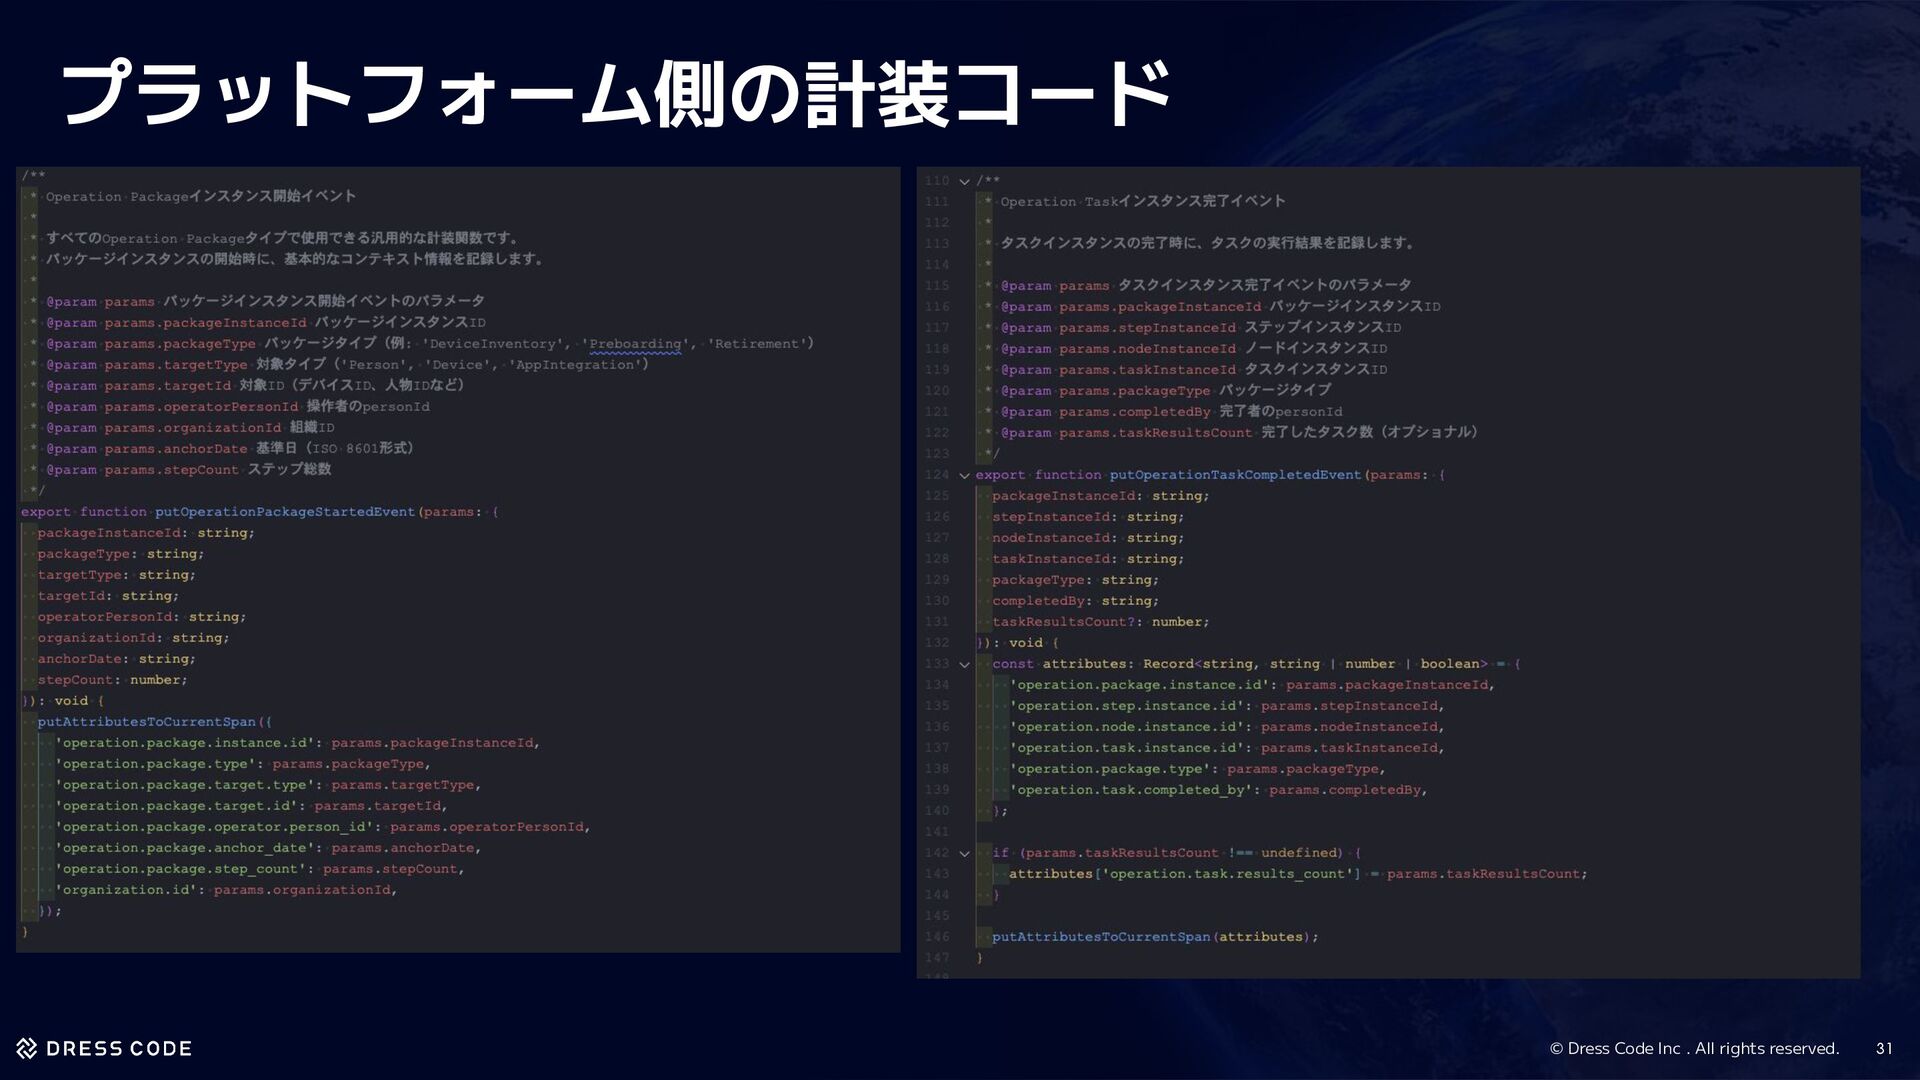Click the slide title about platform instrumentation code
This screenshot has width=1920, height=1080.
point(615,95)
